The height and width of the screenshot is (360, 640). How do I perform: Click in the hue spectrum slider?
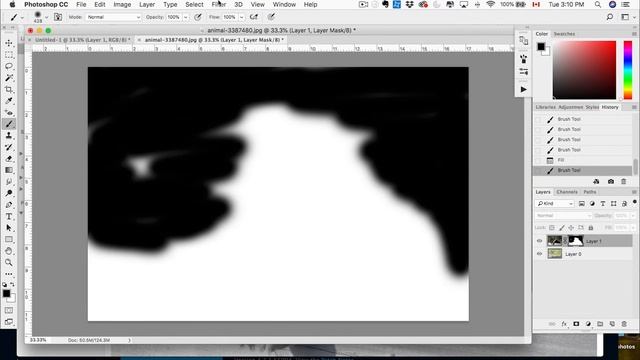point(628,70)
